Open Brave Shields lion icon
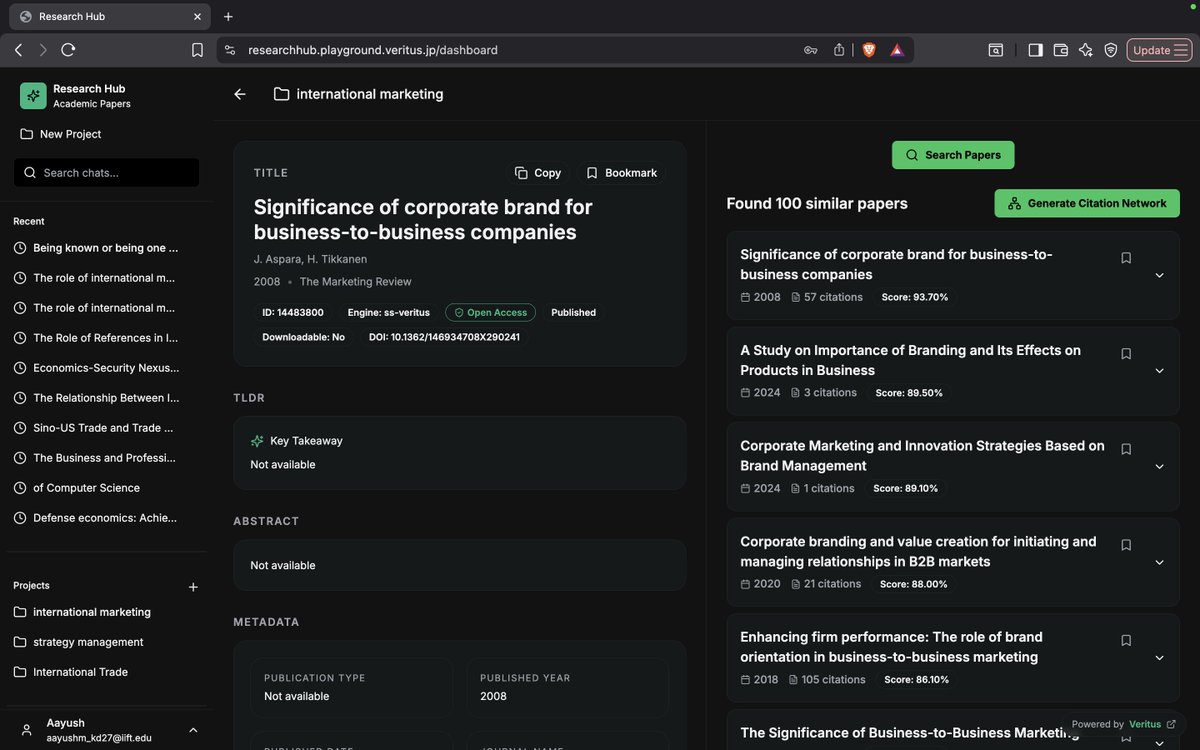1200x750 pixels. pos(869,50)
